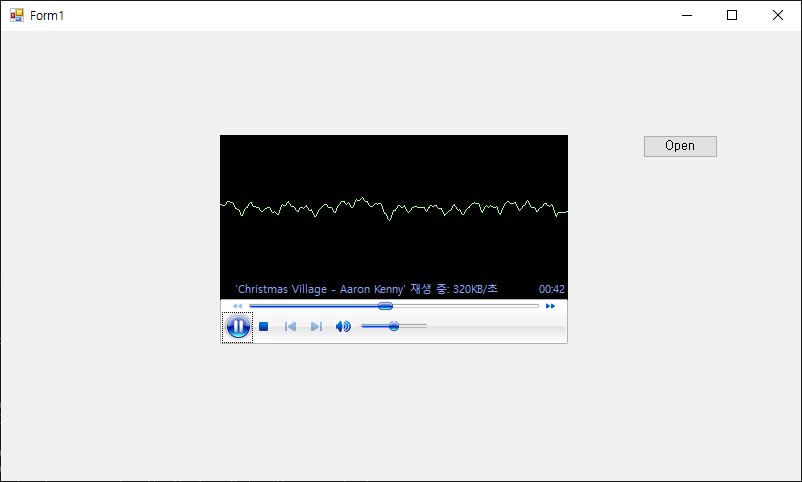The height and width of the screenshot is (482, 802).
Task: Click the volume slider knob
Action: tap(394, 326)
